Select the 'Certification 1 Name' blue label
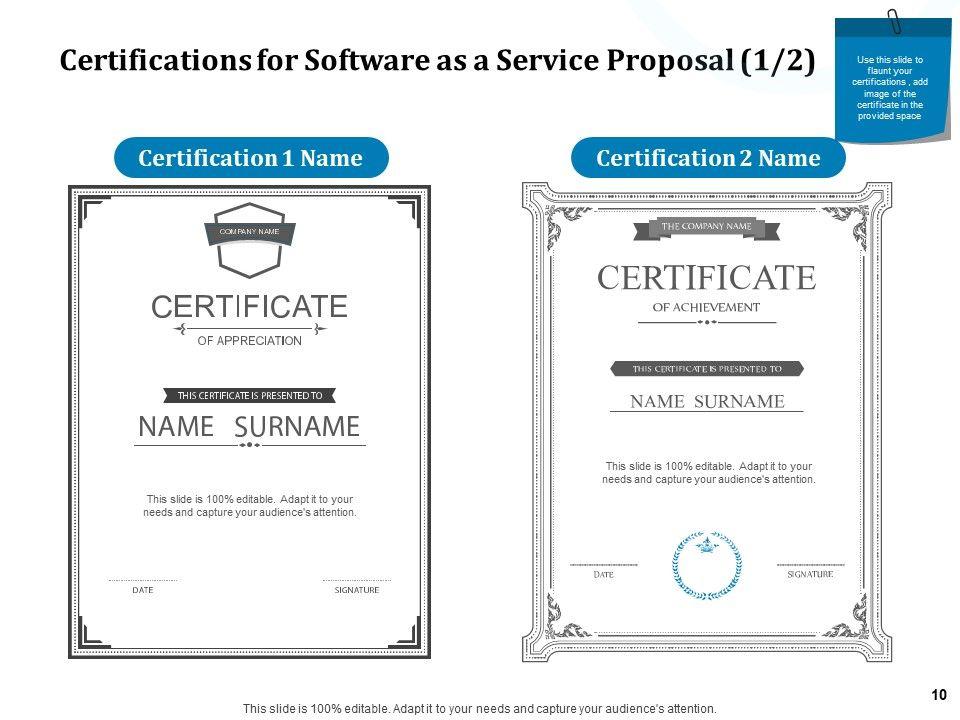The image size is (960, 720). coord(251,157)
